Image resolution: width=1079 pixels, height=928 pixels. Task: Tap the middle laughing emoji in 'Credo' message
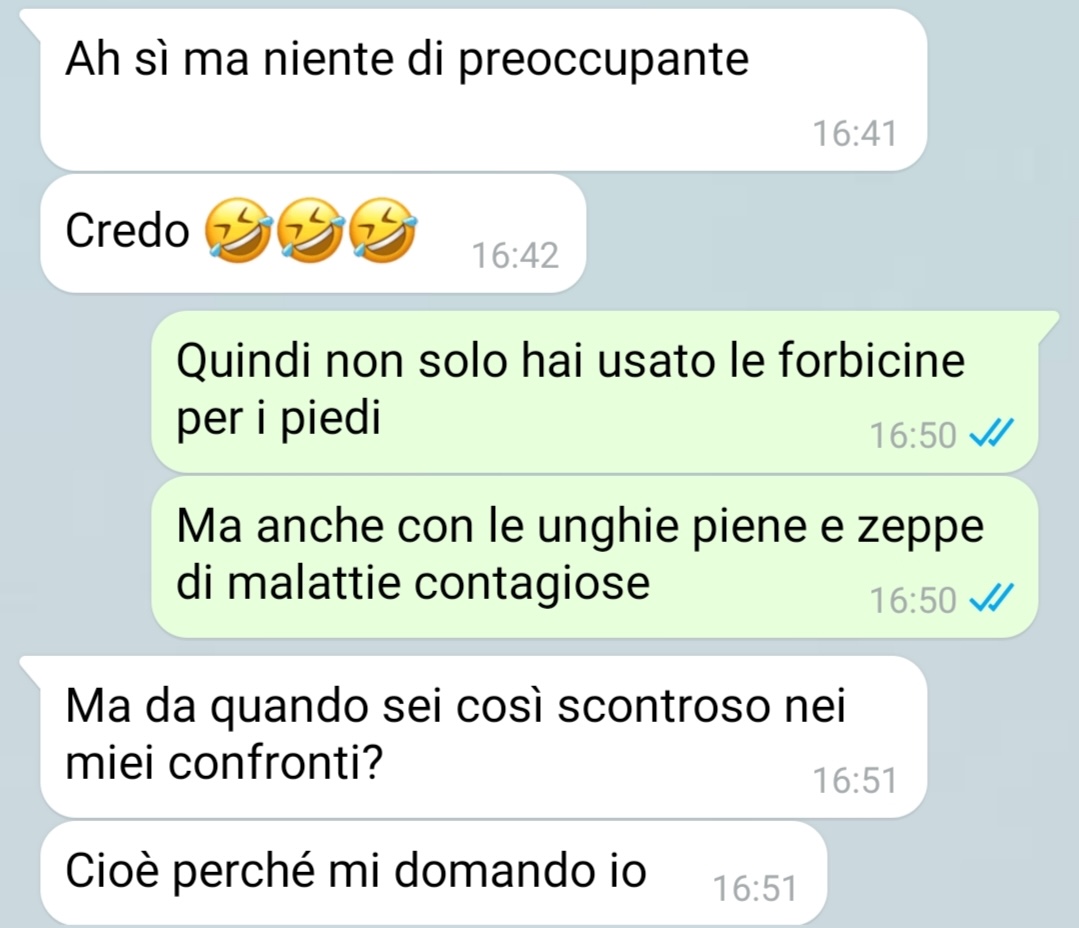coord(310,230)
